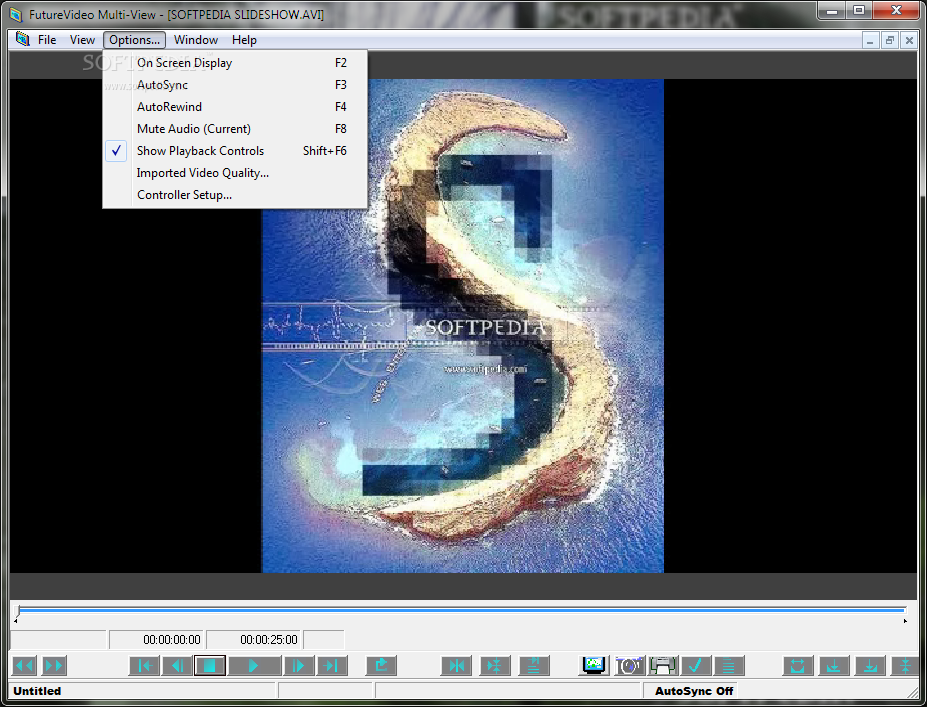This screenshot has width=927, height=707.
Task: Toggle On Screen Display option
Action: (x=235, y=63)
